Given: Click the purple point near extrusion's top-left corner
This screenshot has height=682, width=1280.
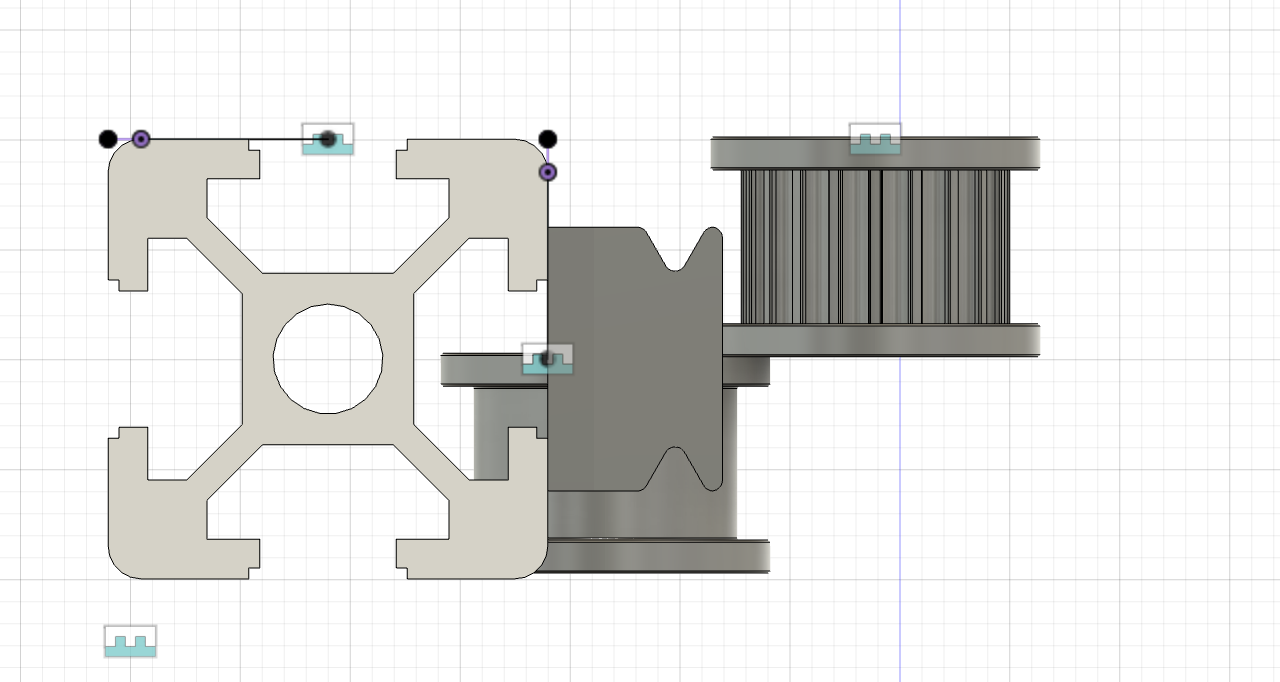Looking at the screenshot, I should pos(141,138).
